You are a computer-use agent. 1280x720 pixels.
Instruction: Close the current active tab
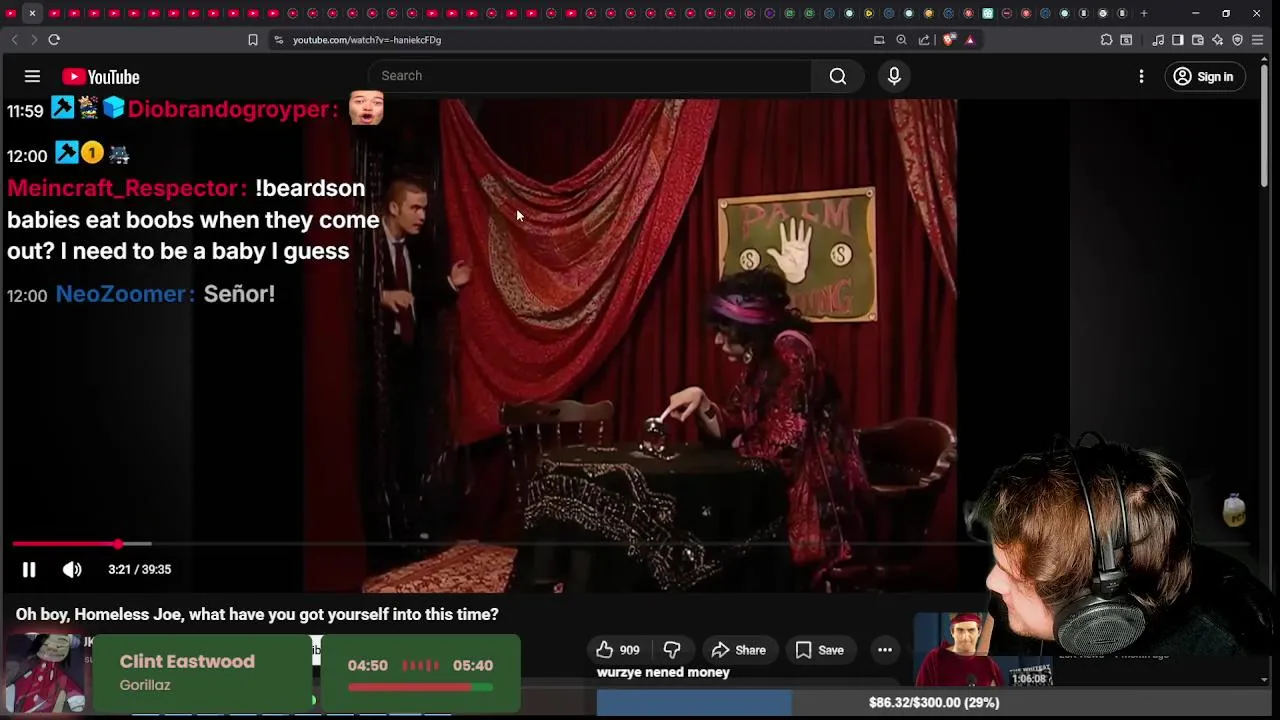32,13
